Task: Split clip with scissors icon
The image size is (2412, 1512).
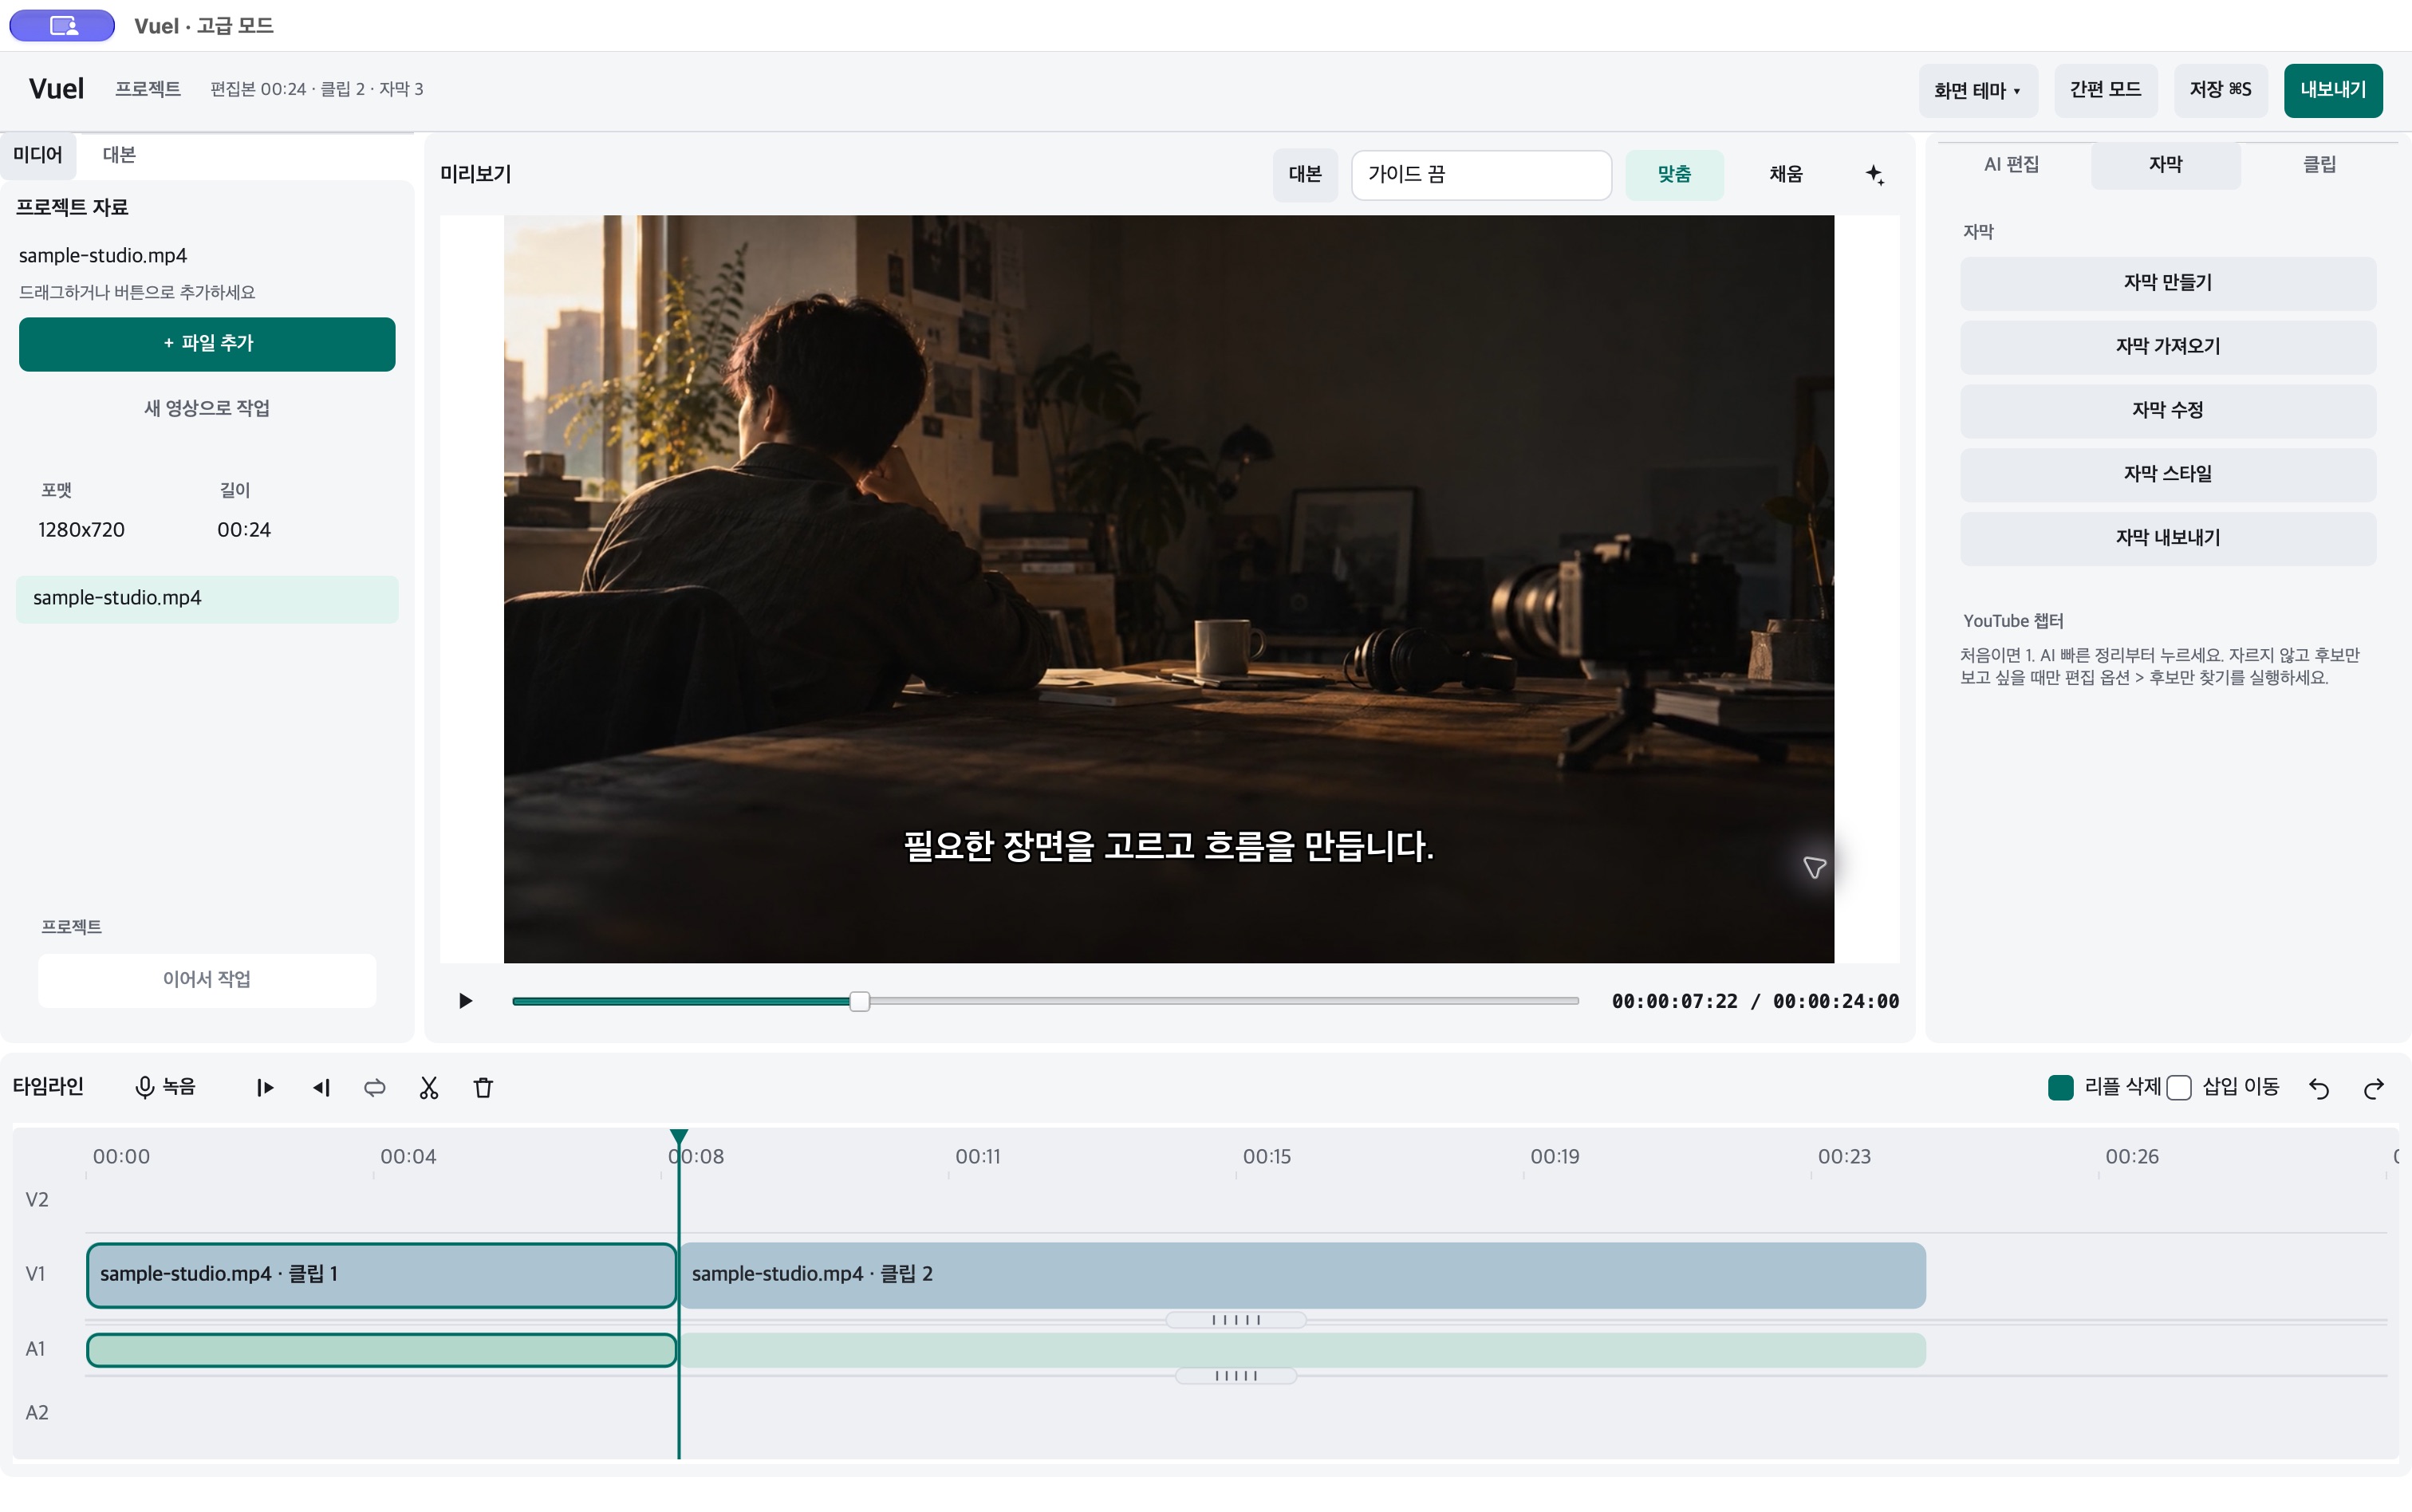Action: 429,1088
